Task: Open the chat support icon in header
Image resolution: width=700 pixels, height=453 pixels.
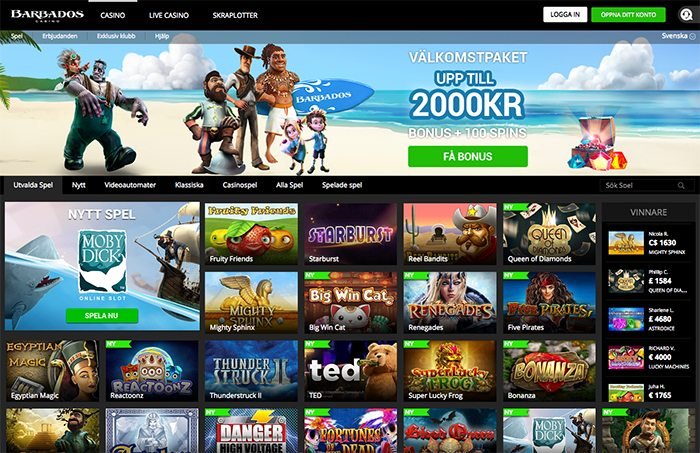Action: click(686, 15)
